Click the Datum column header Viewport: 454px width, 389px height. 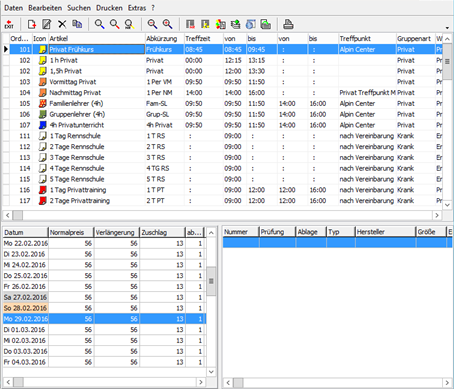[x=26, y=232]
